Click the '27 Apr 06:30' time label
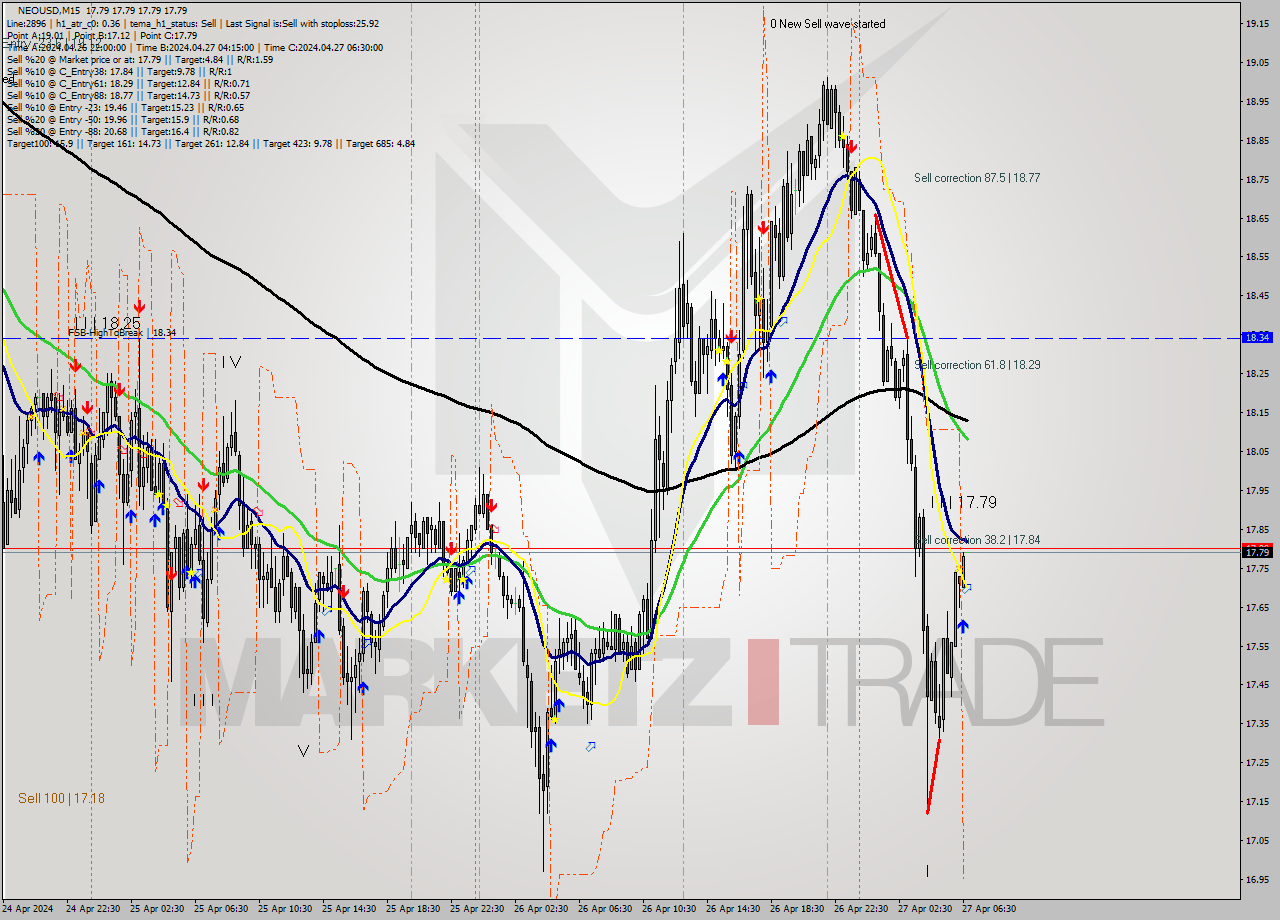This screenshot has width=1280, height=920. click(989, 909)
